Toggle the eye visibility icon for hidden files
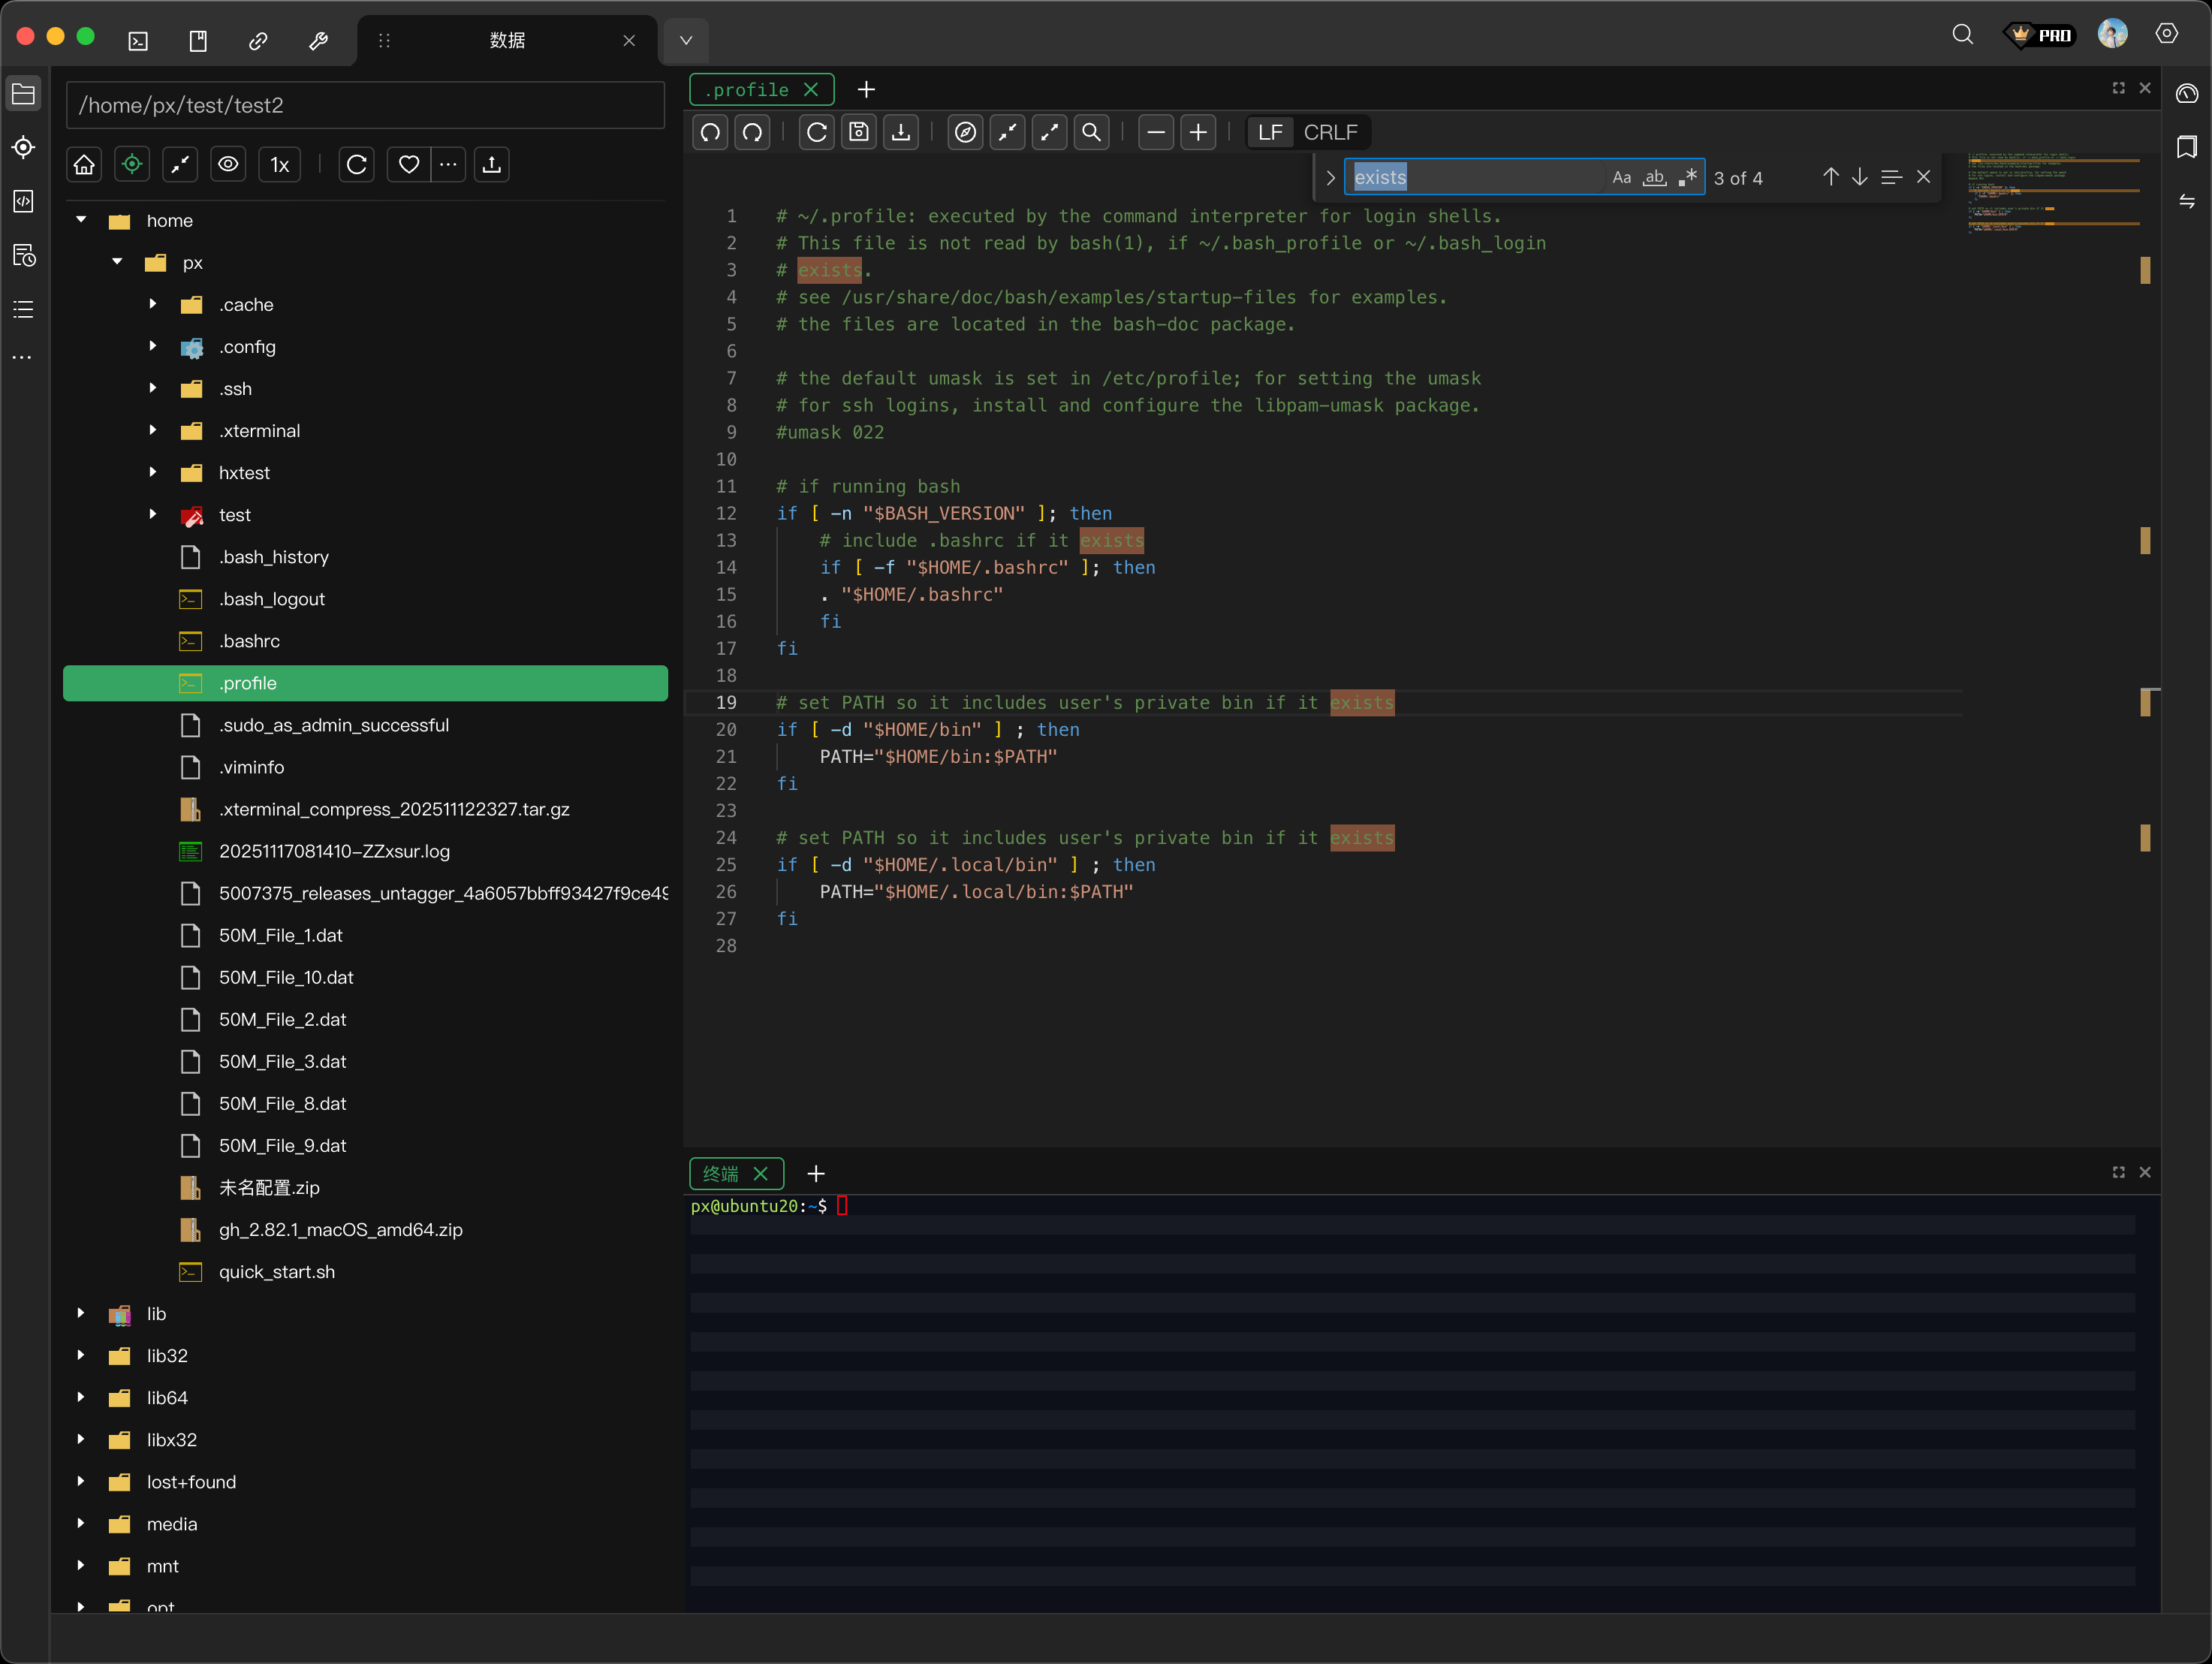The width and height of the screenshot is (2212, 1664). pos(228,165)
